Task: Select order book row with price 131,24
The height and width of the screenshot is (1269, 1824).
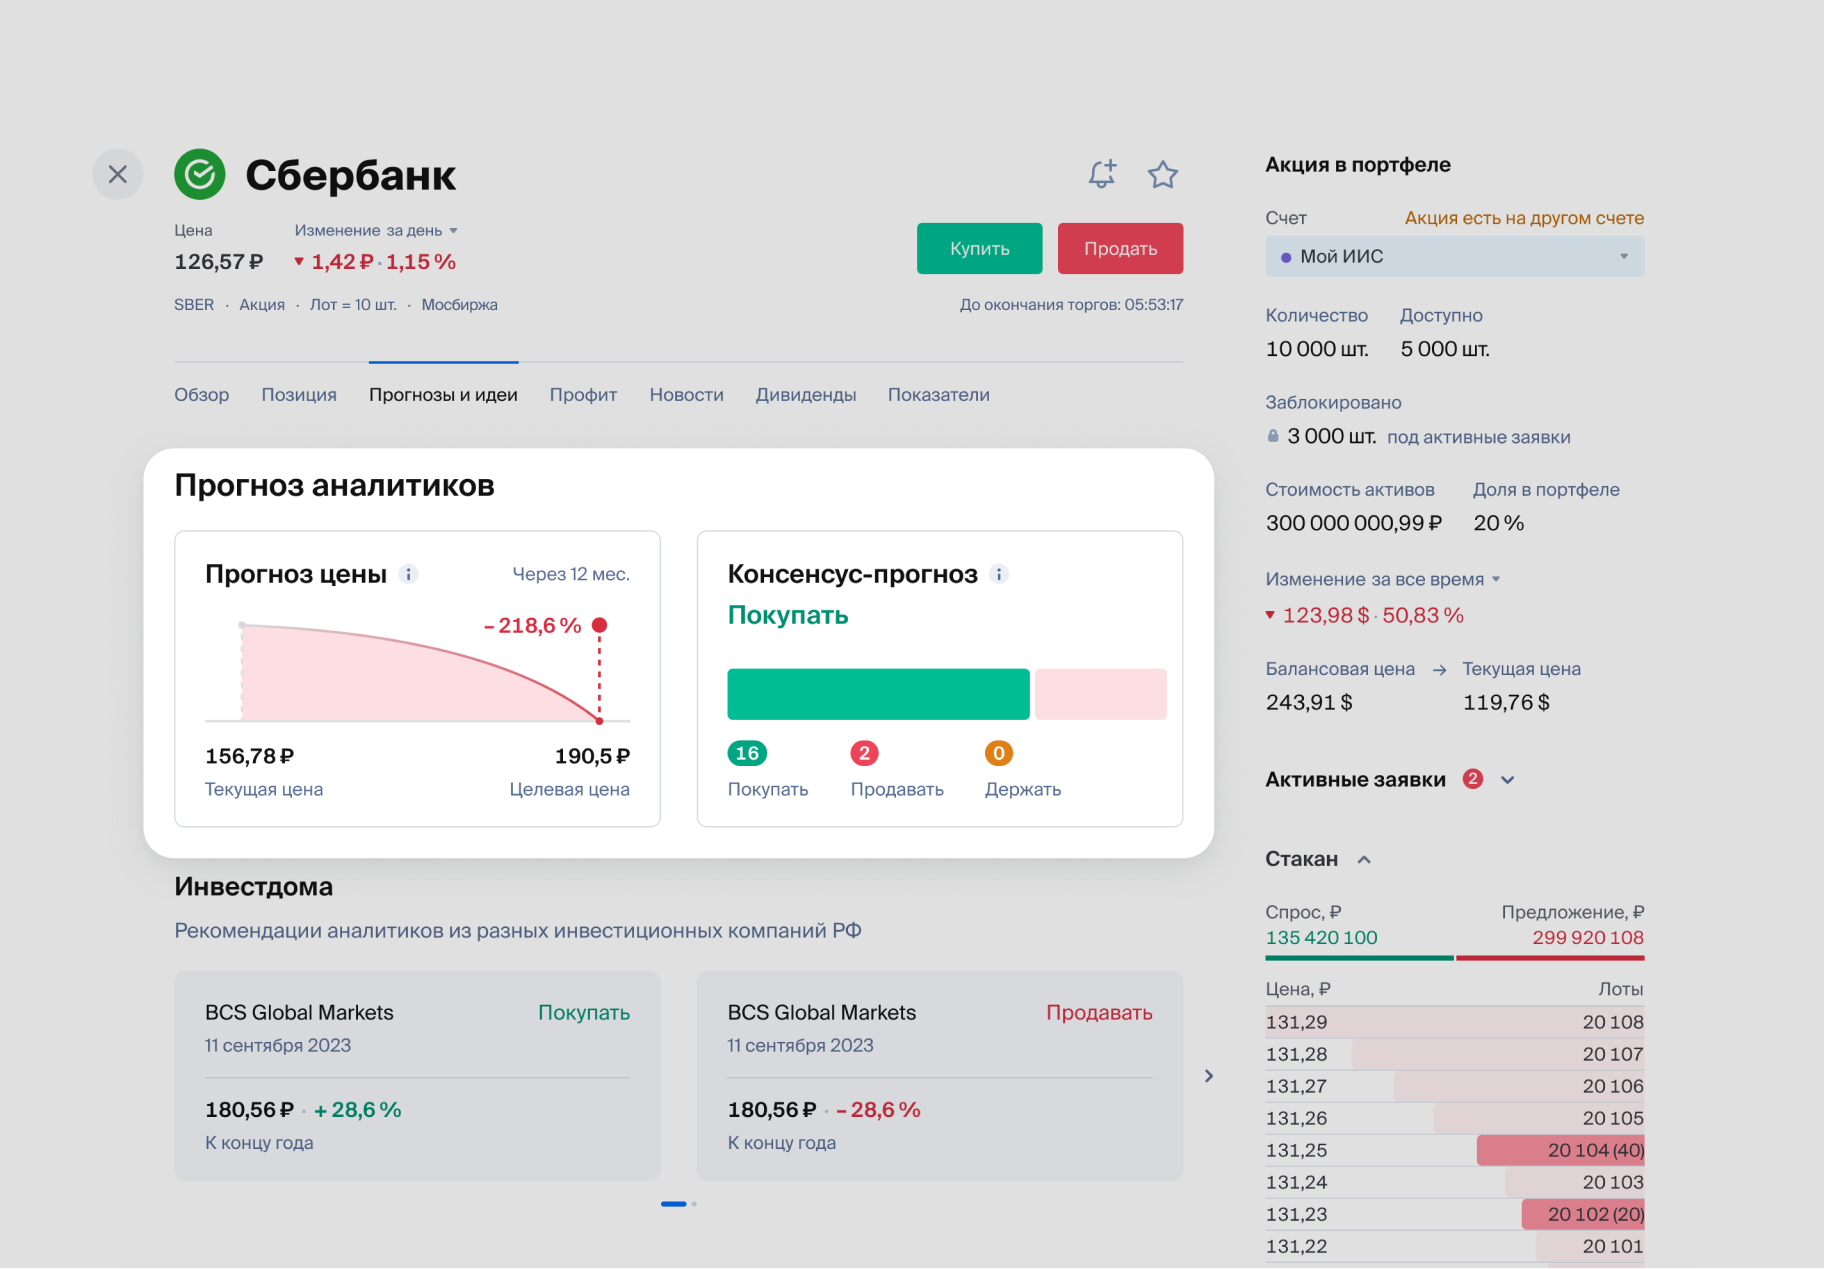Action: (x=1455, y=1182)
